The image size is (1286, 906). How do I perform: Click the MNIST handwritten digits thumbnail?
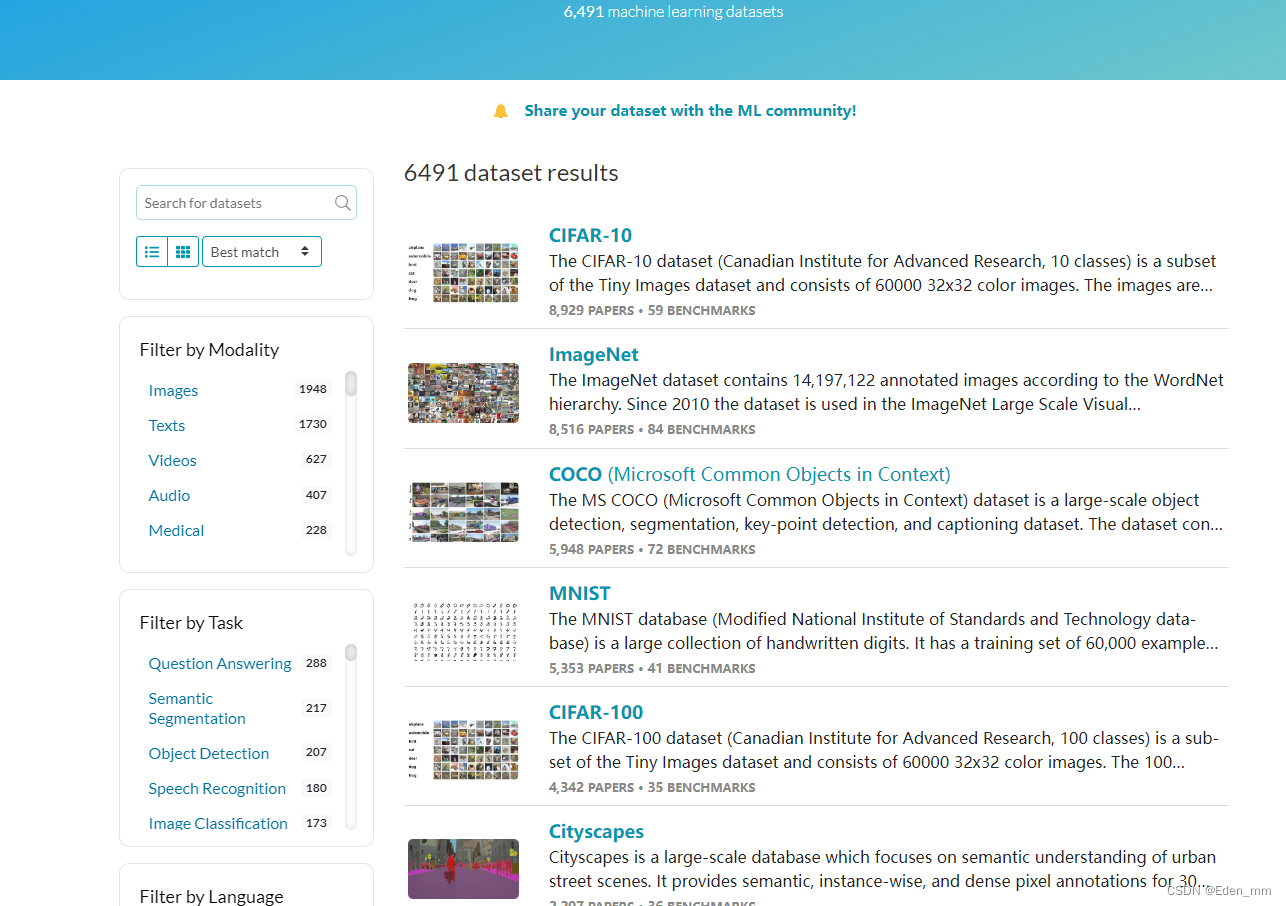(x=463, y=631)
